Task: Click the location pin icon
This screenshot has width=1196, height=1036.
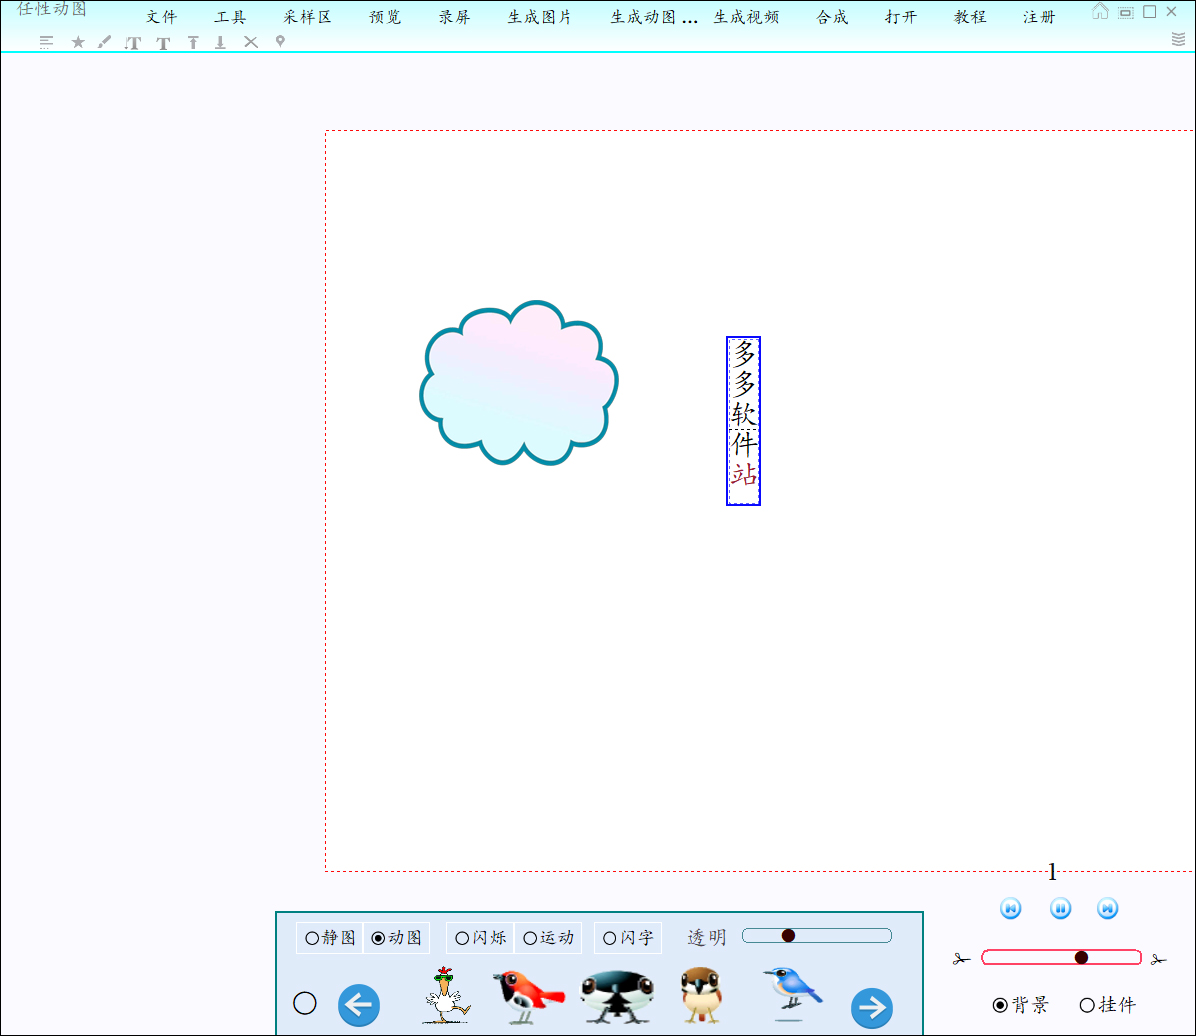Action: (280, 42)
